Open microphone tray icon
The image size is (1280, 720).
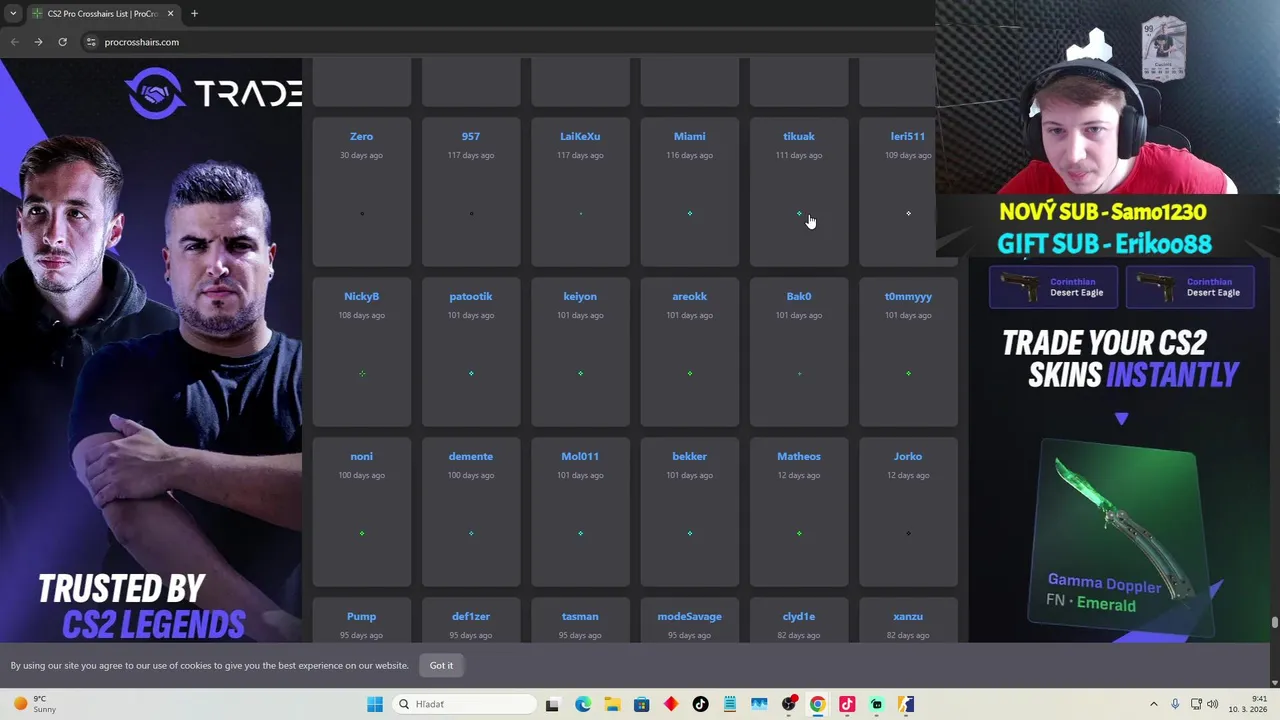pyautogui.click(x=1175, y=704)
